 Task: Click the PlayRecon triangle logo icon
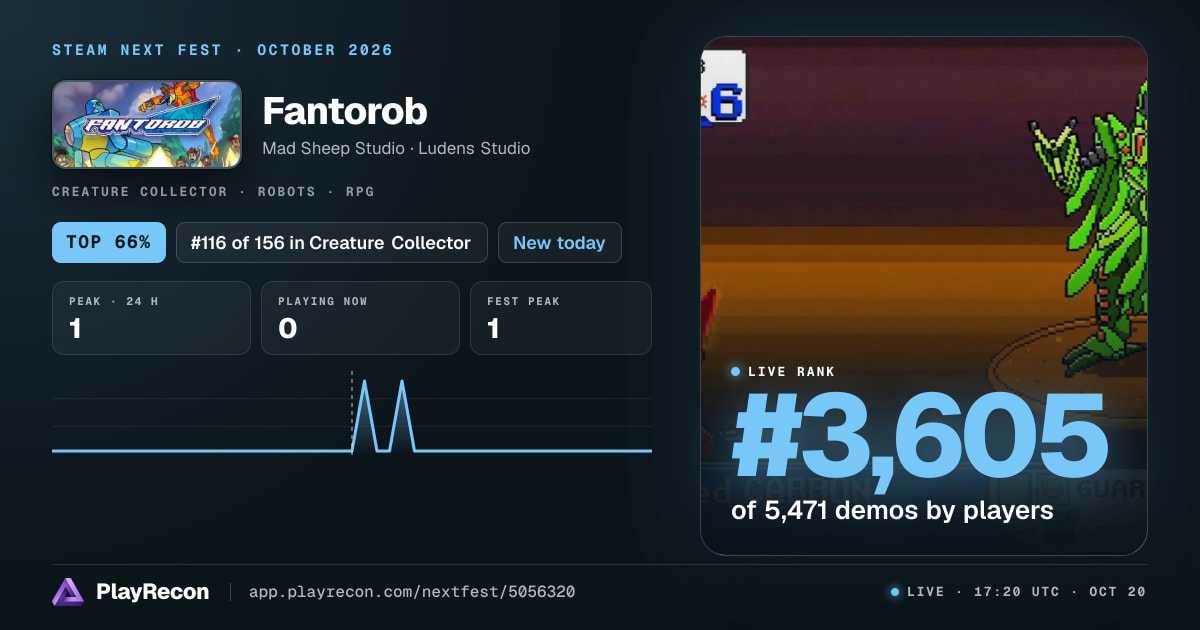pyautogui.click(x=68, y=592)
